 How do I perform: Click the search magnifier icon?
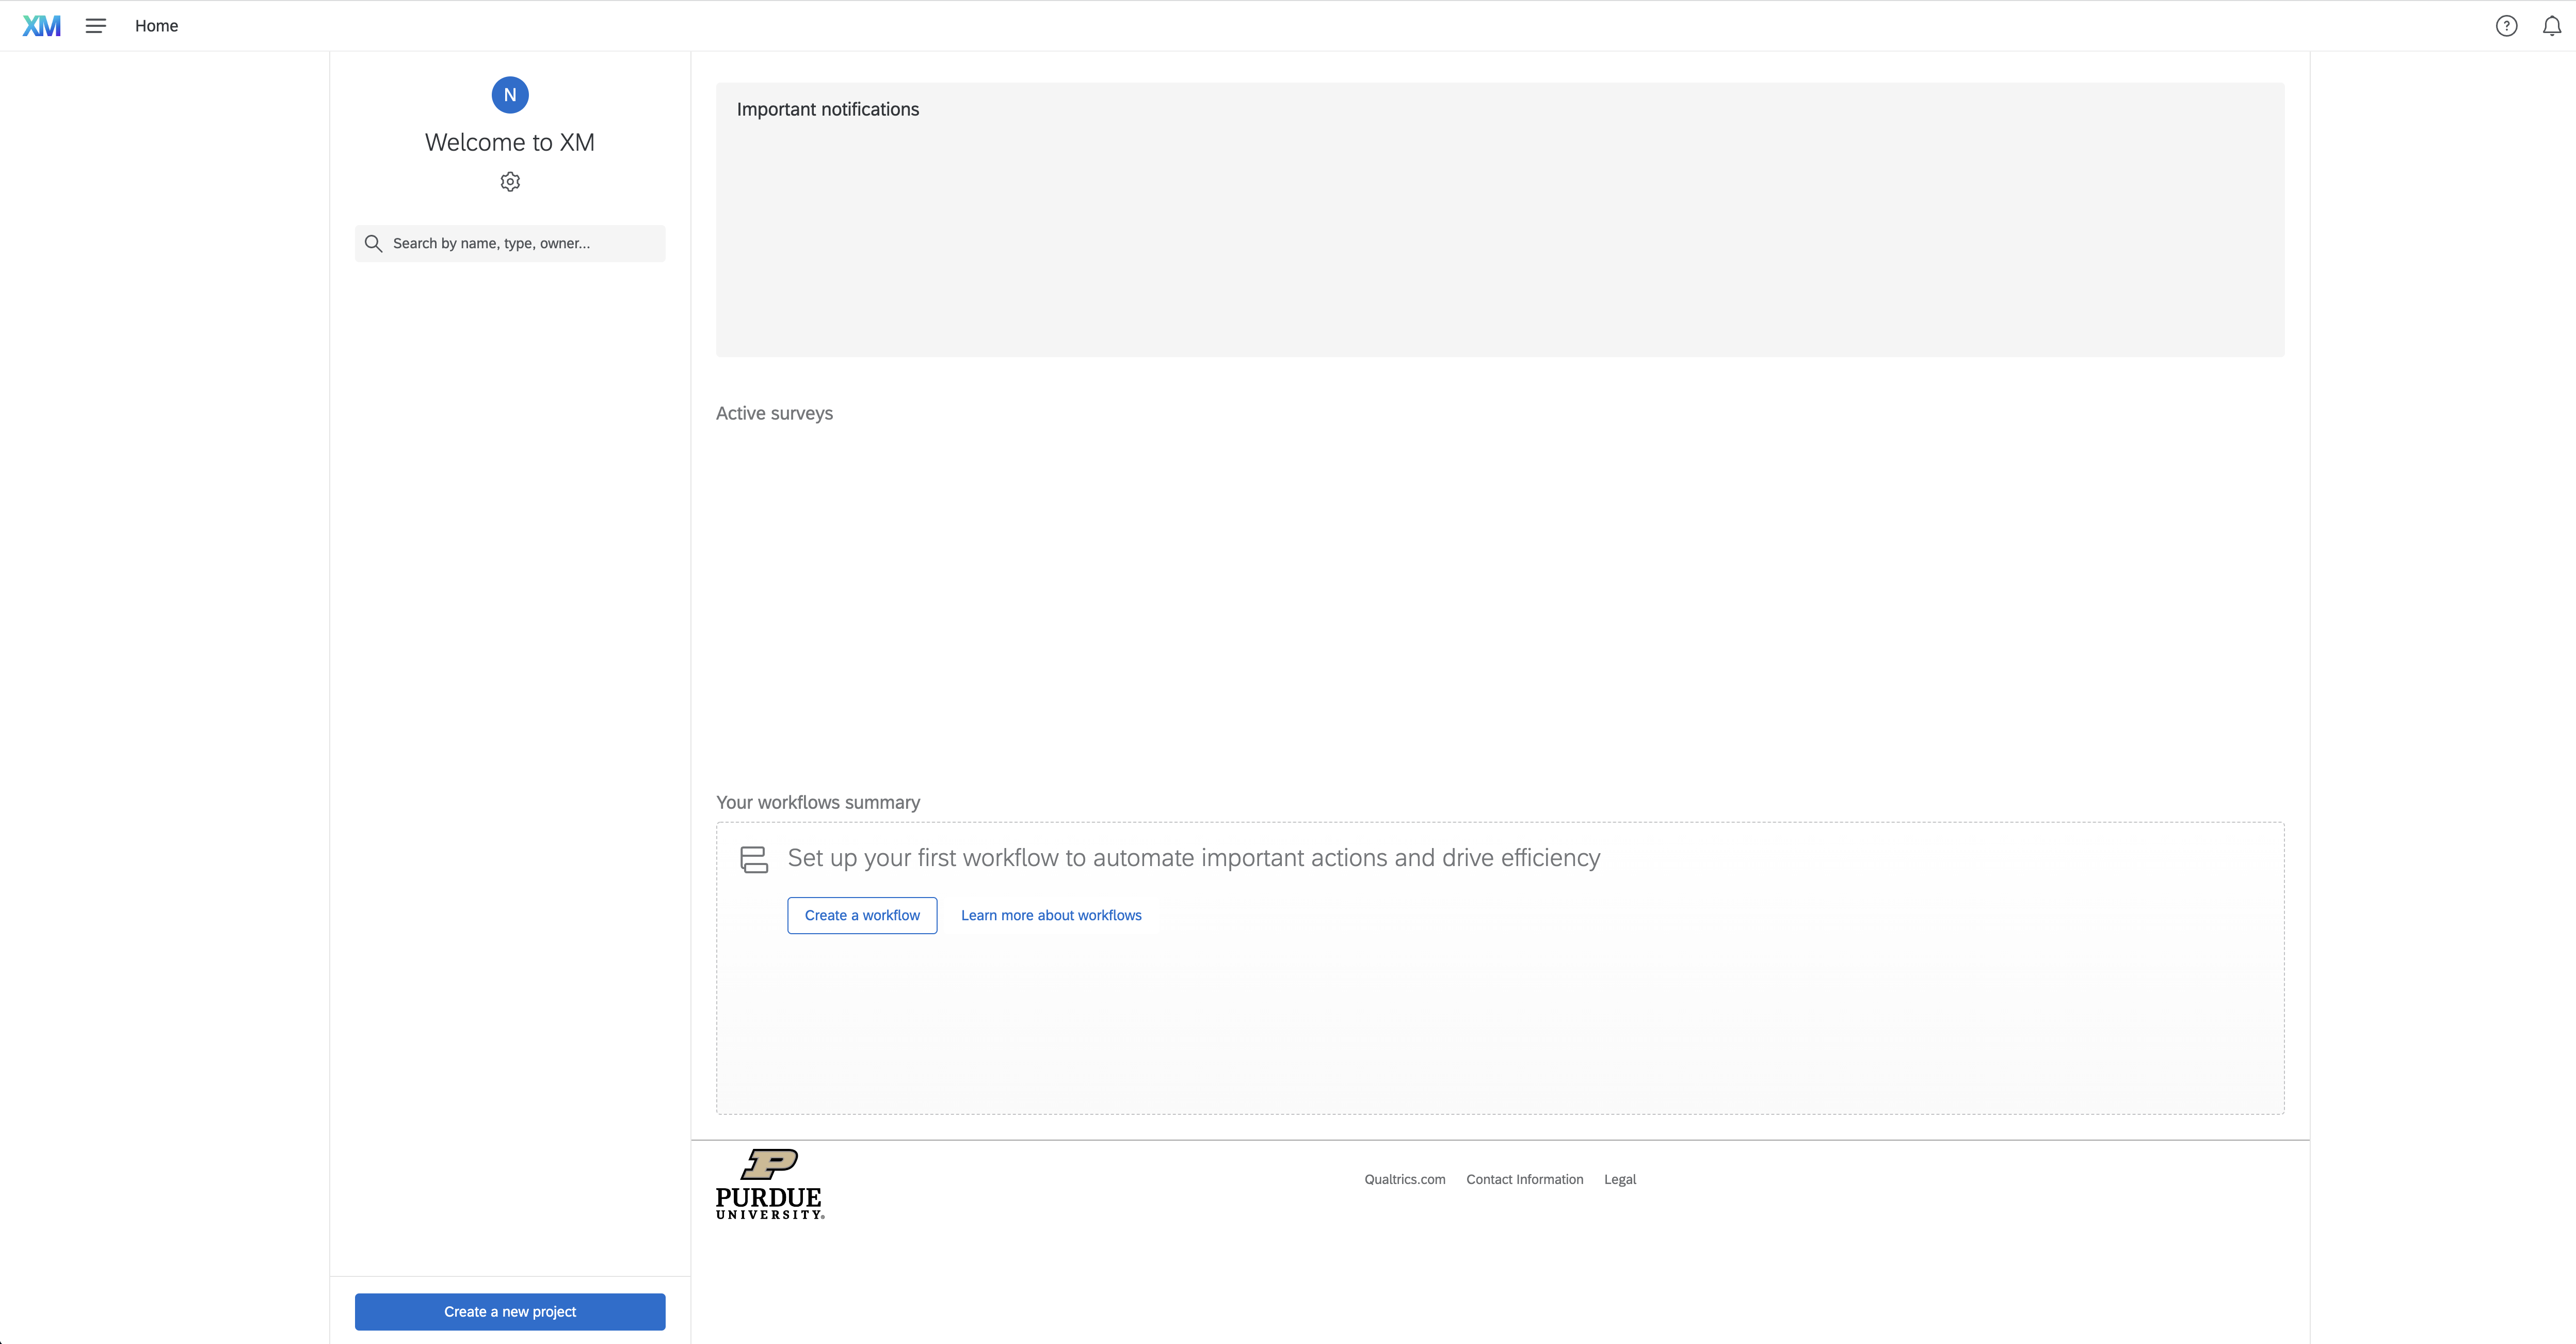[x=373, y=243]
